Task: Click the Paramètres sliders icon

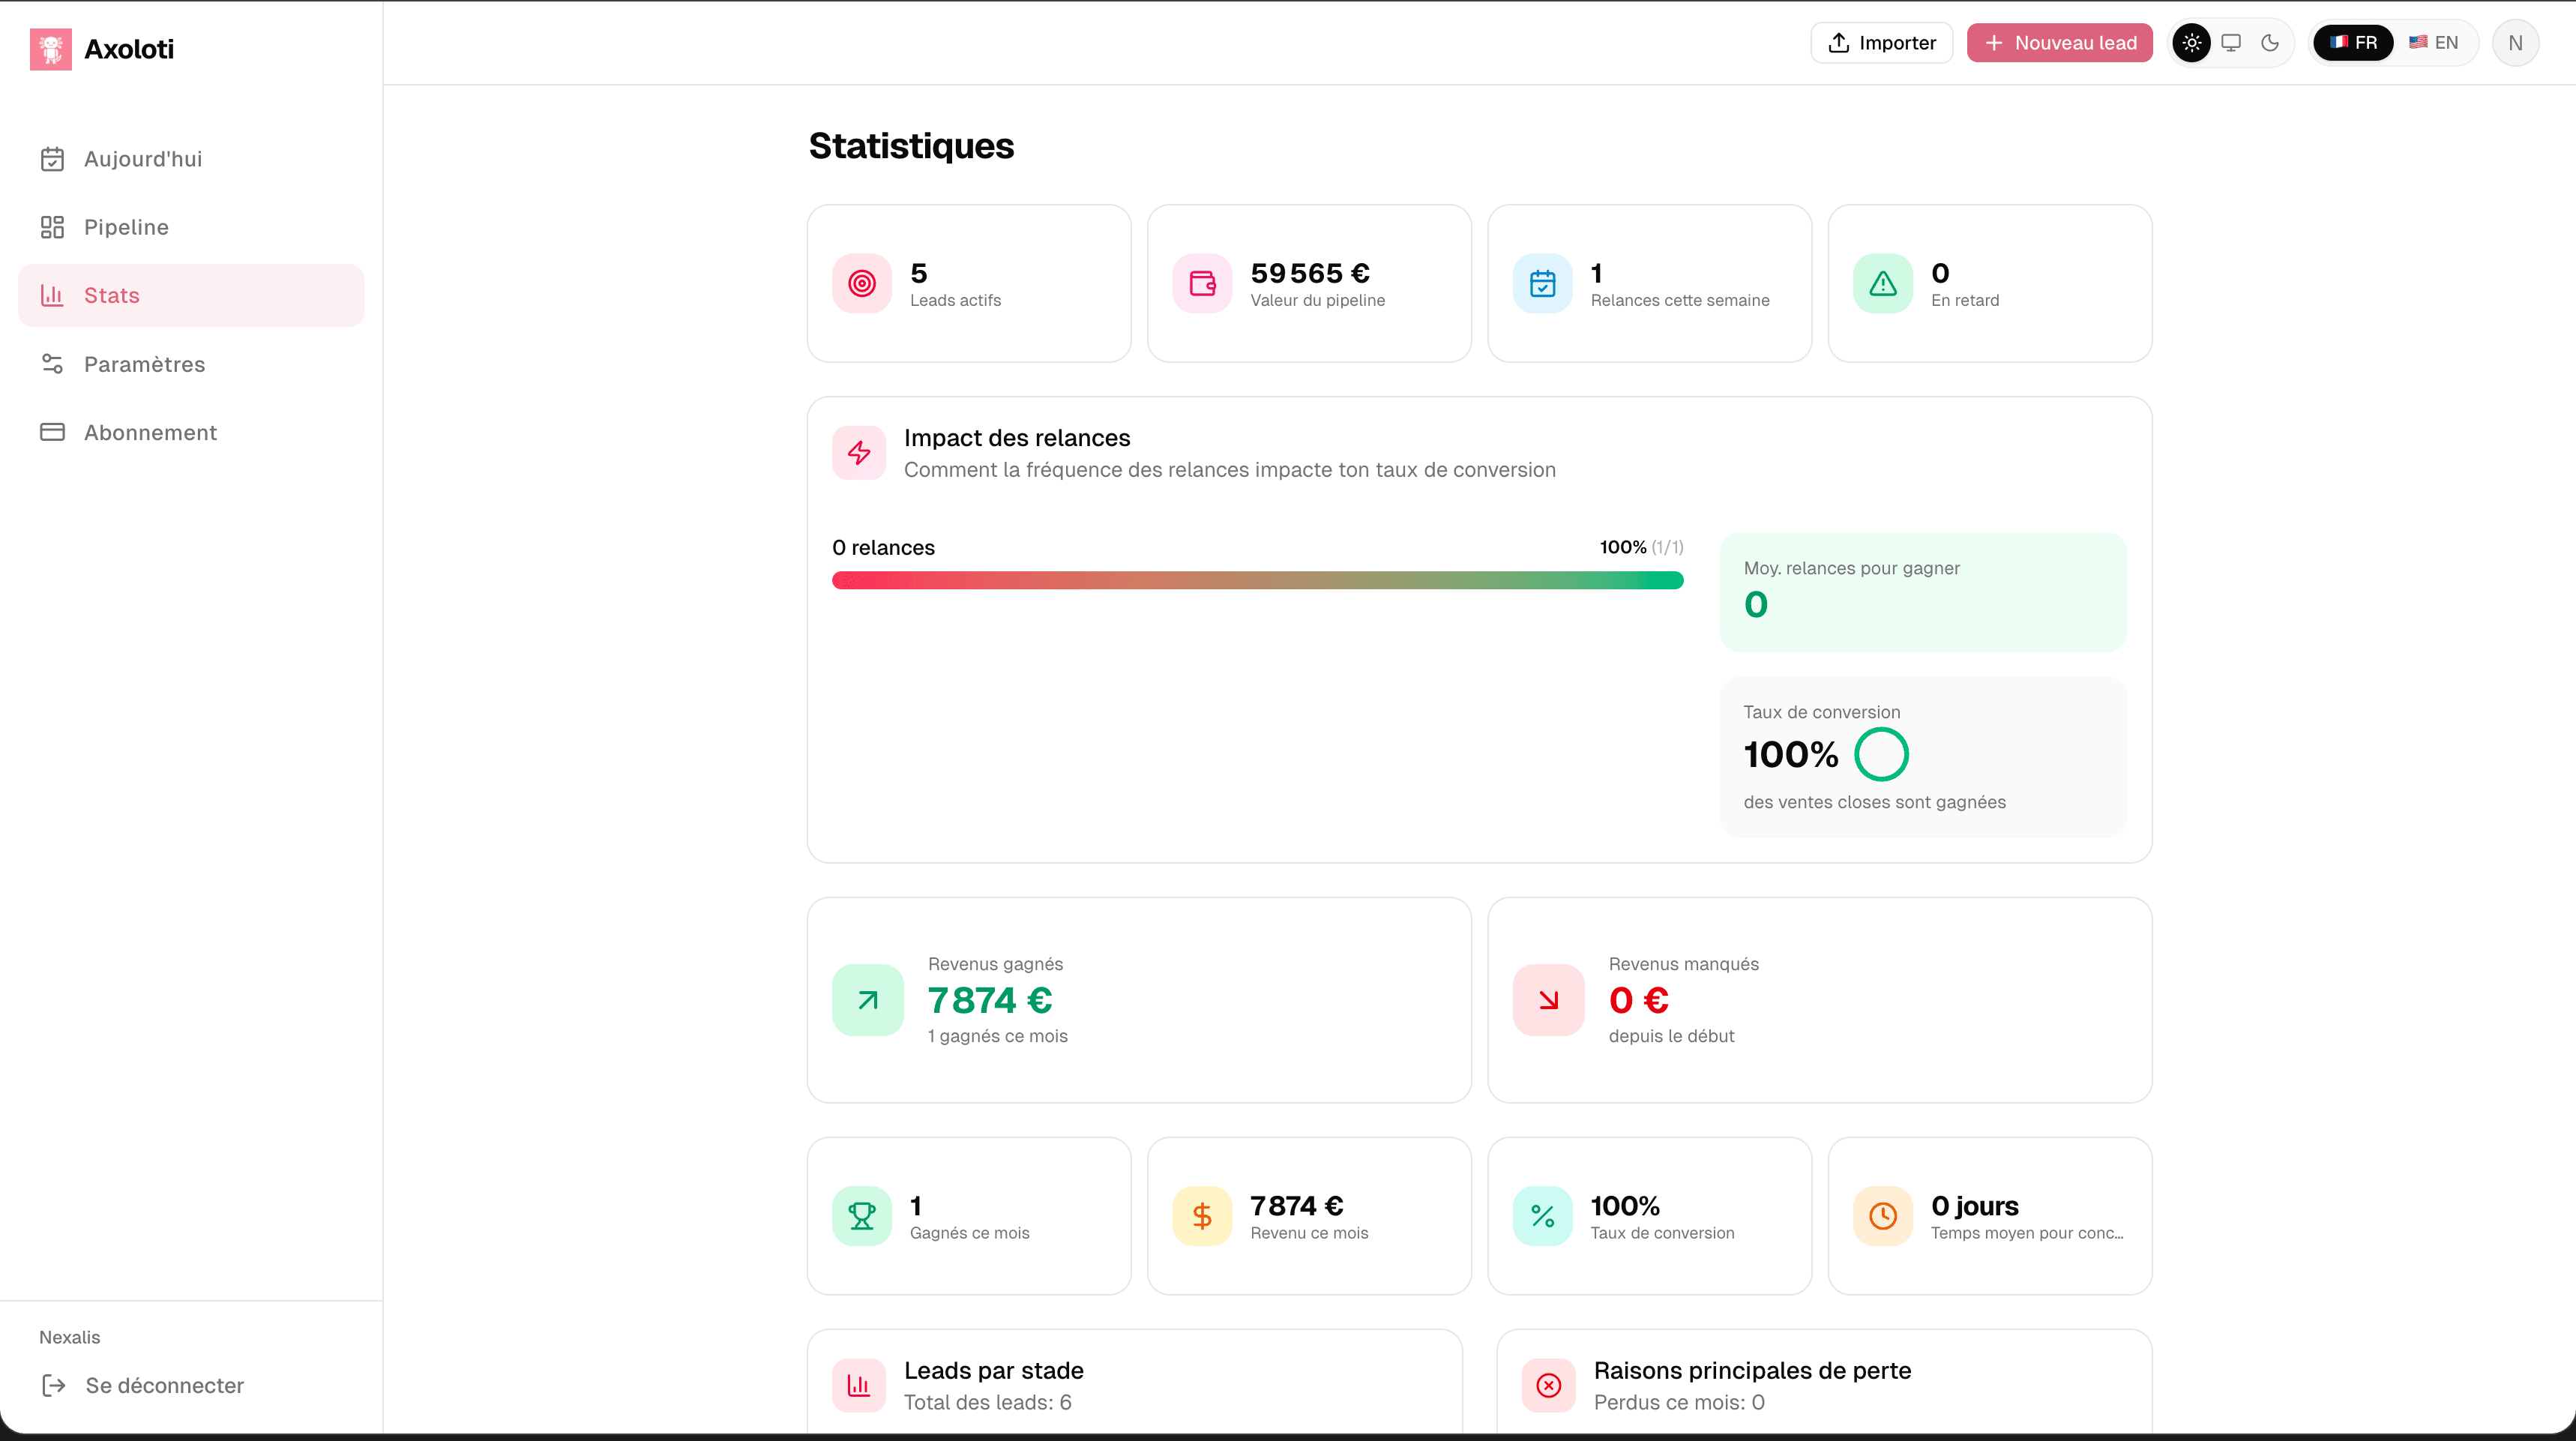Action: click(x=52, y=364)
